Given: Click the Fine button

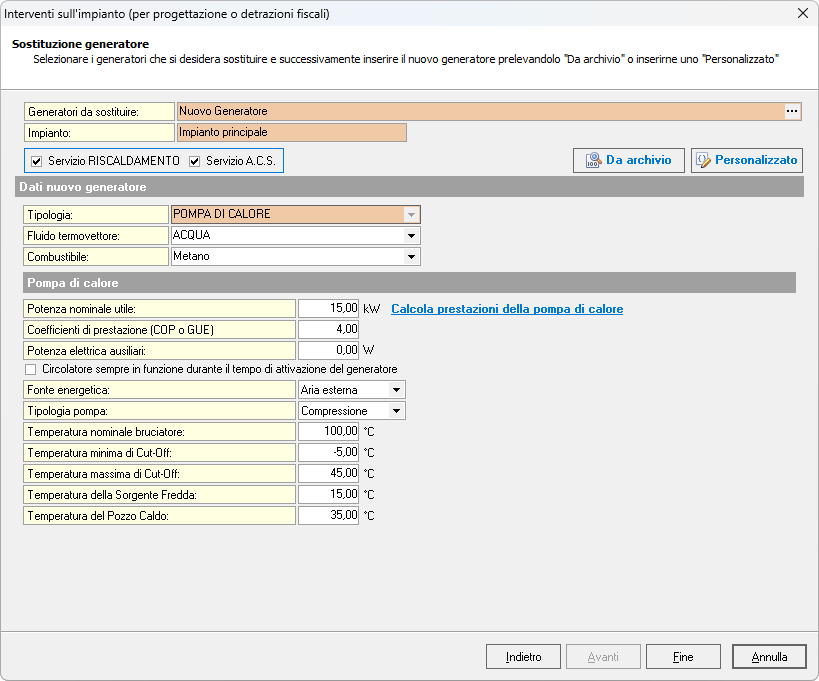Looking at the screenshot, I should point(683,657).
